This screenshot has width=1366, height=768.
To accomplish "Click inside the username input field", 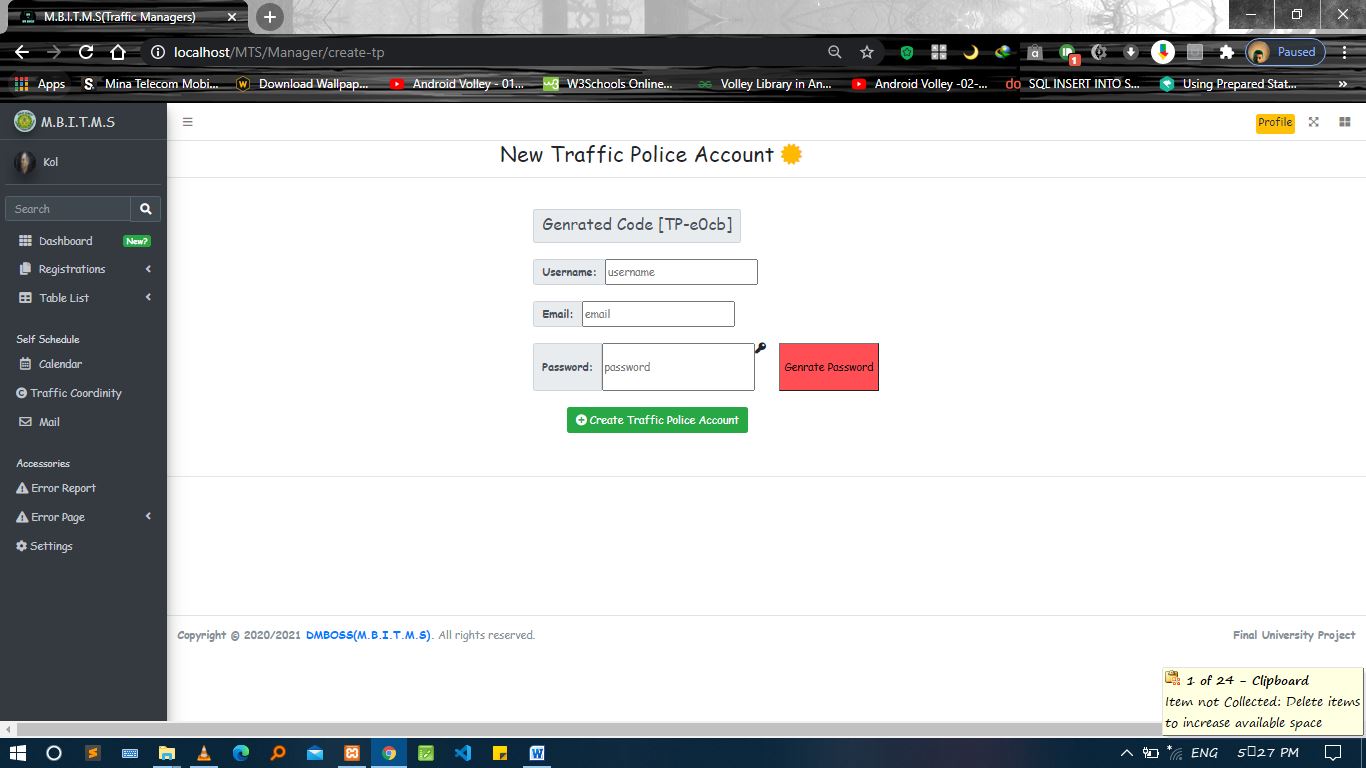I will (x=680, y=271).
